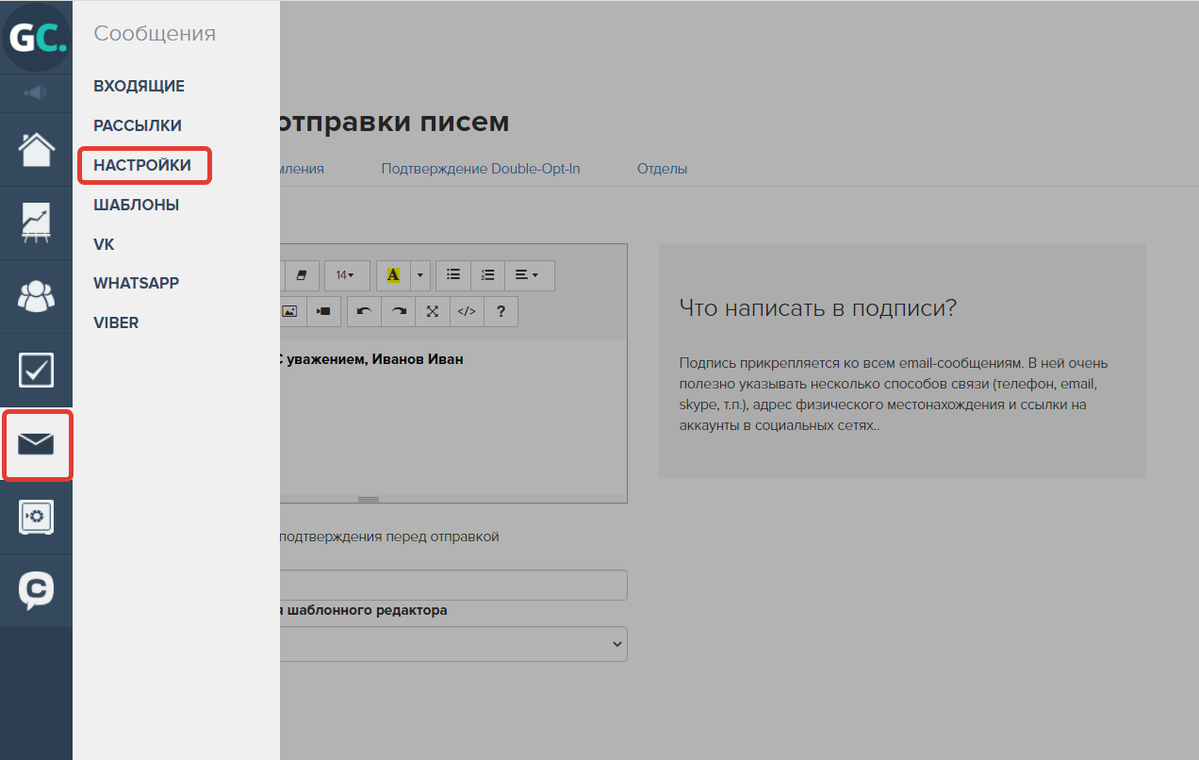The width and height of the screenshot is (1199, 760).
Task: Open the paragraph alignment dropdown
Action: coord(529,275)
